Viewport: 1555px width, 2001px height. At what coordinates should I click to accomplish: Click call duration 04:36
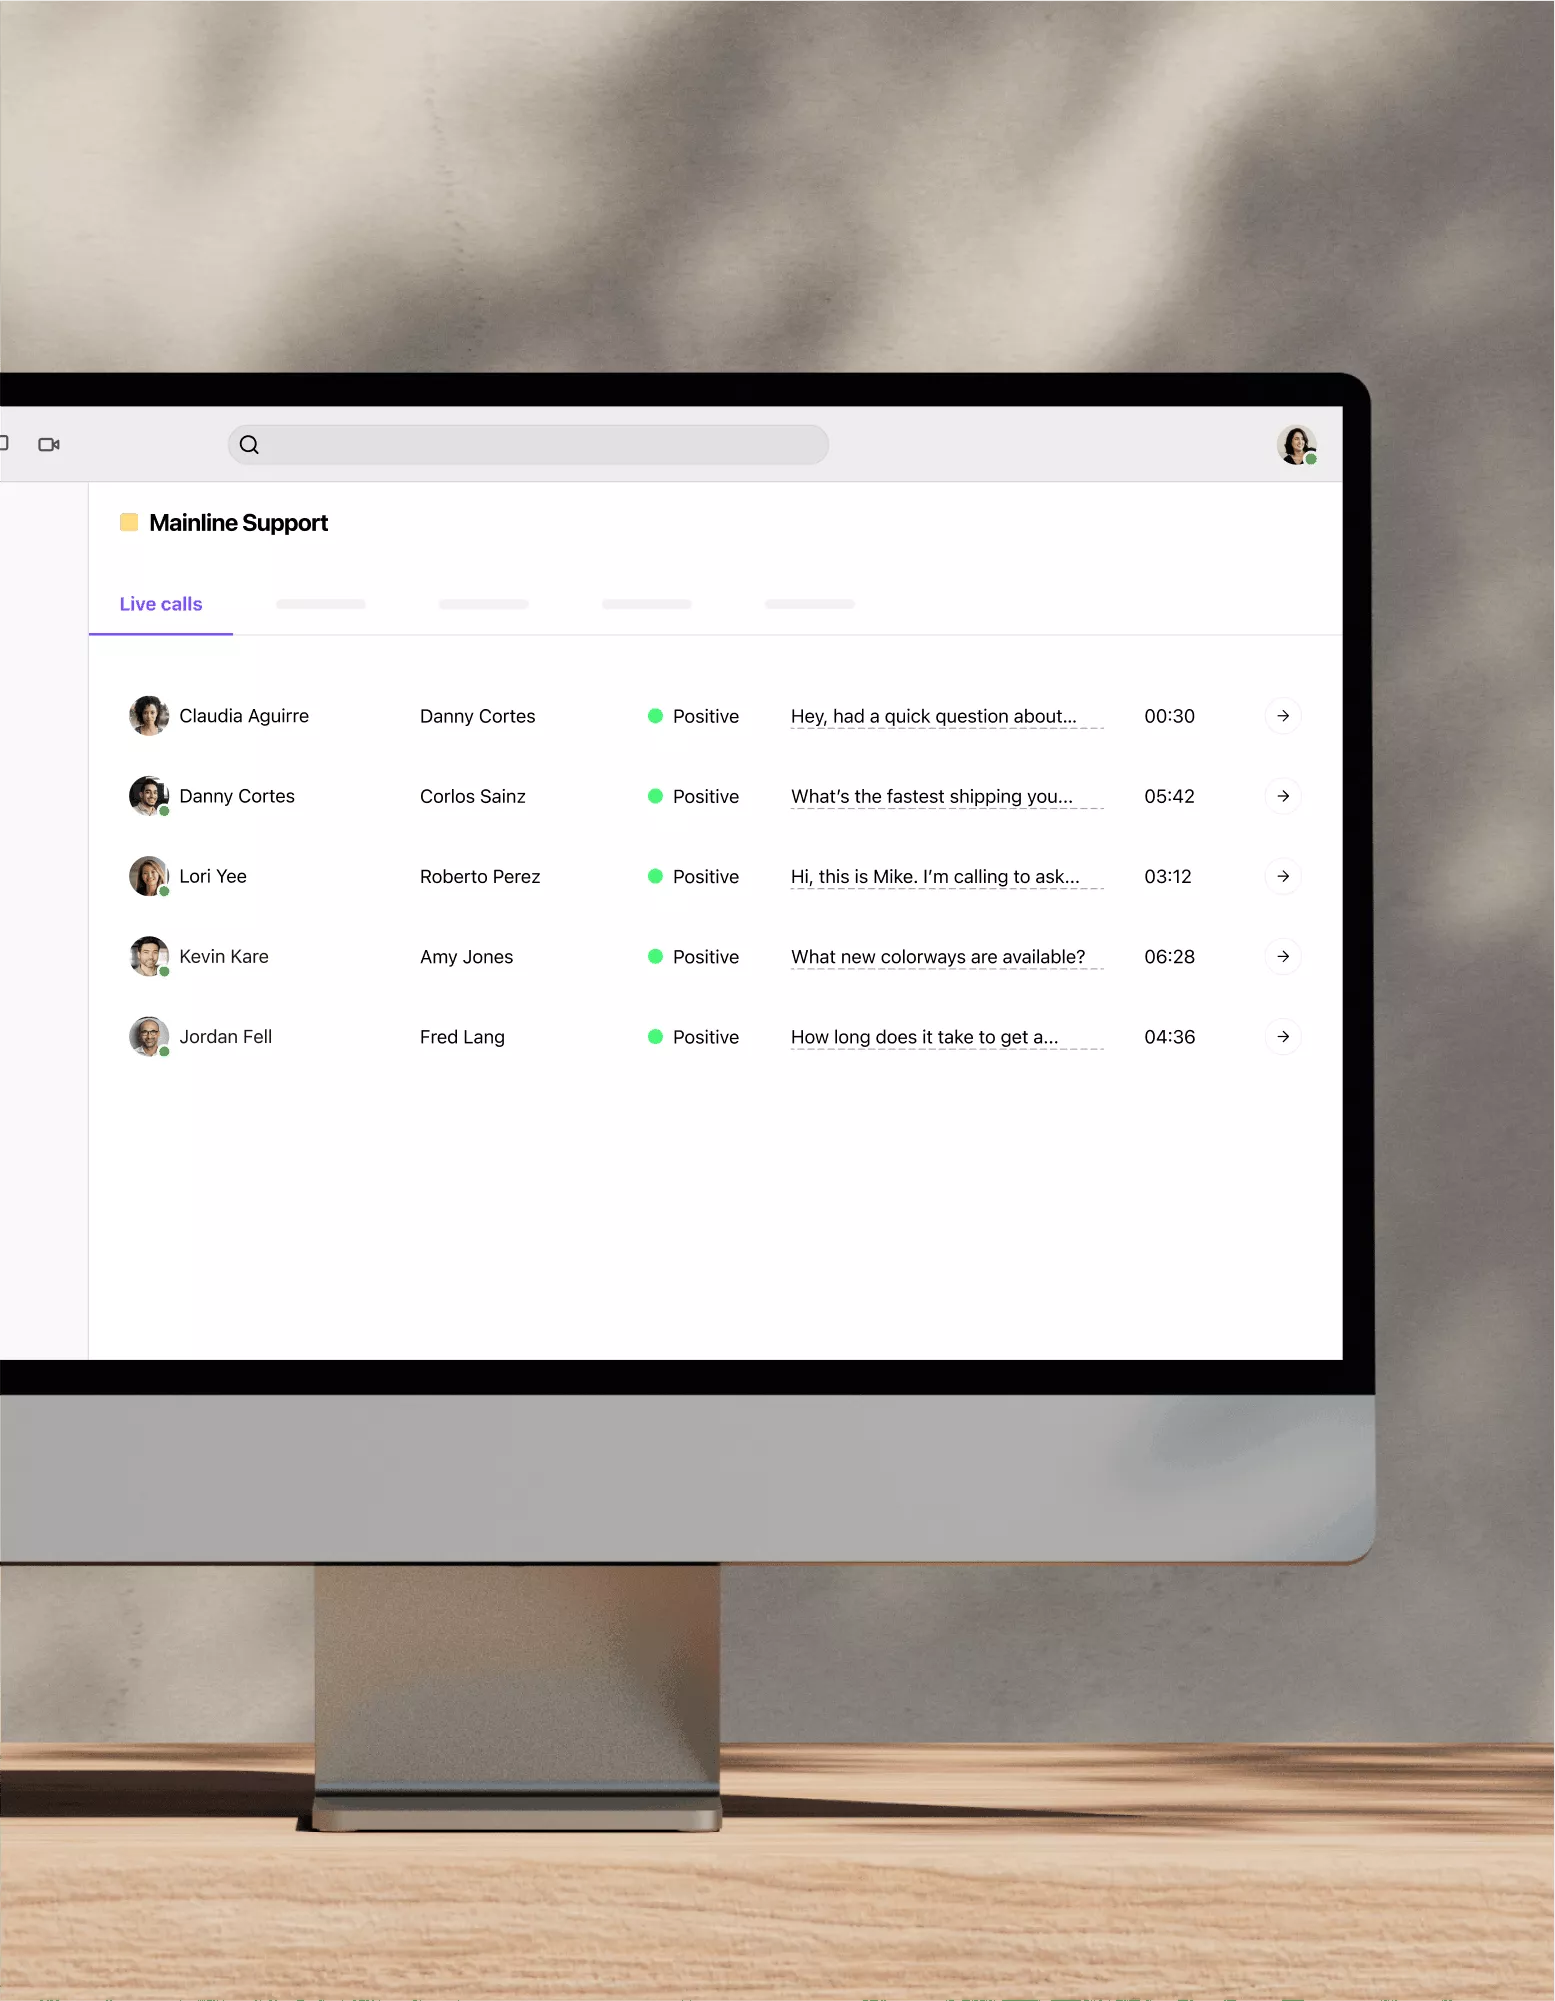[x=1170, y=1037]
